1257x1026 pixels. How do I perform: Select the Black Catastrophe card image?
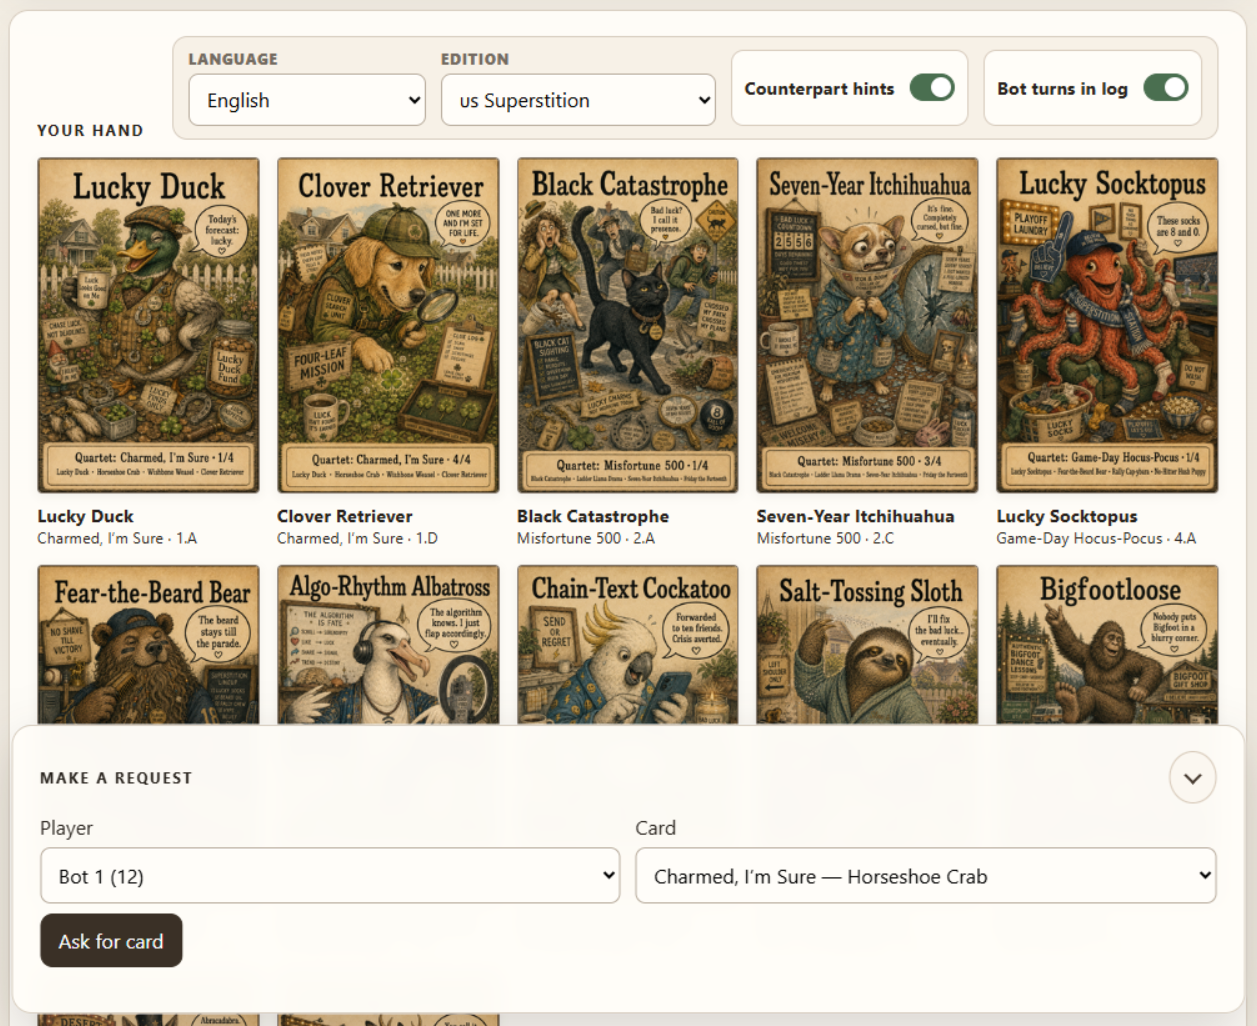pyautogui.click(x=628, y=325)
